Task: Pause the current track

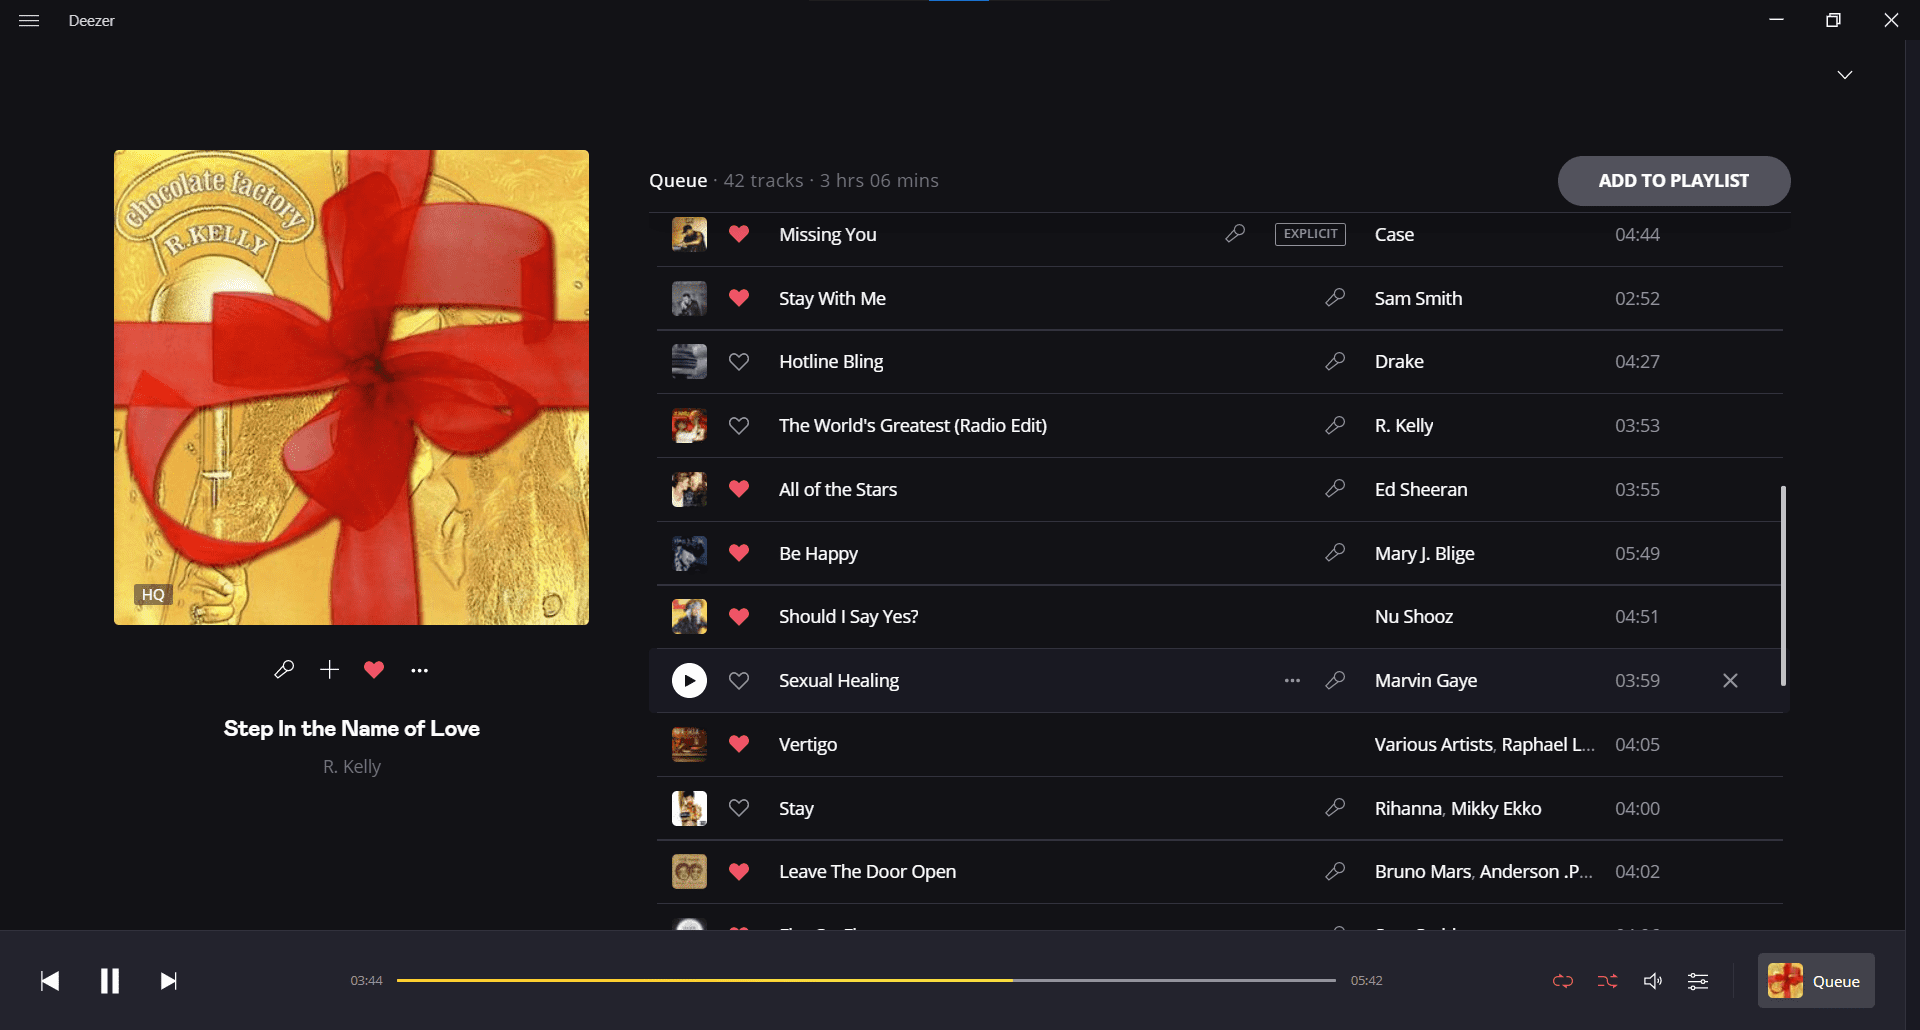Action: (110, 981)
